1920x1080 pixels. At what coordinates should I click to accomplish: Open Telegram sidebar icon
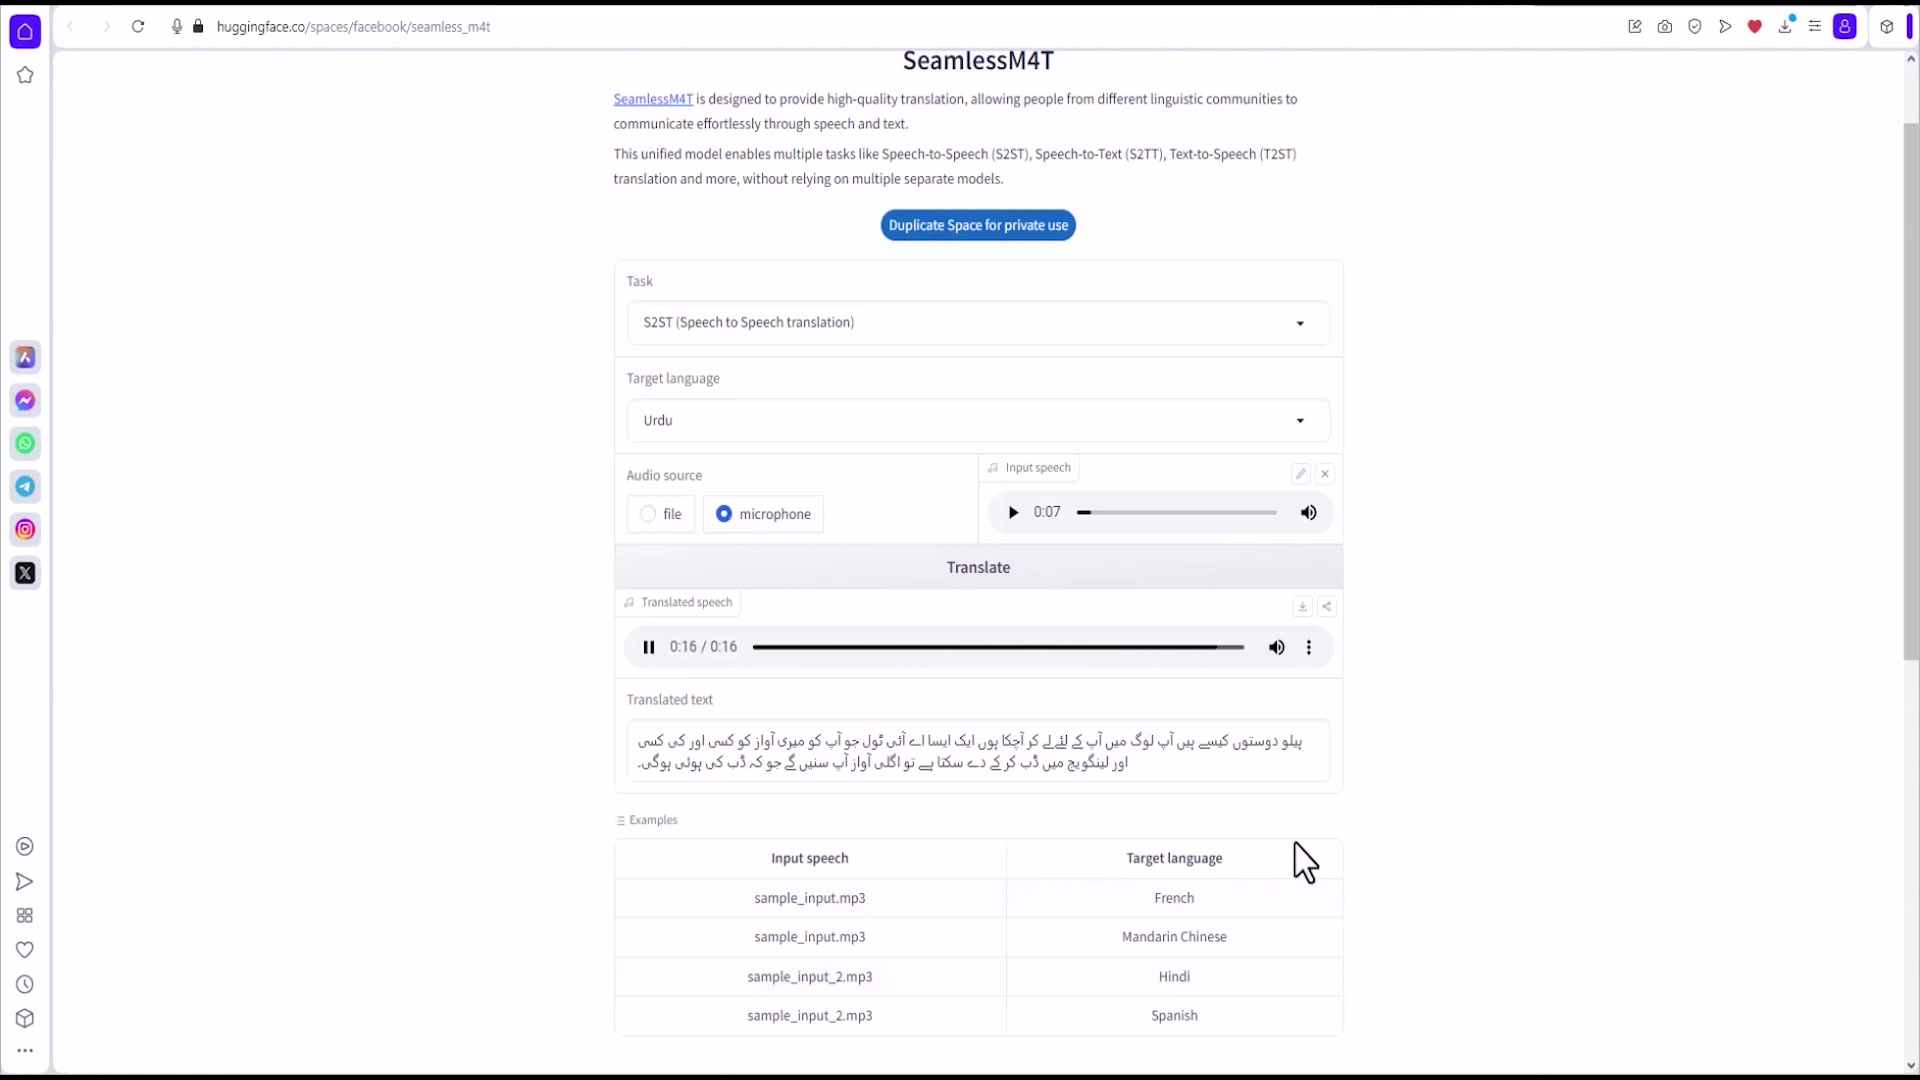coord(25,487)
